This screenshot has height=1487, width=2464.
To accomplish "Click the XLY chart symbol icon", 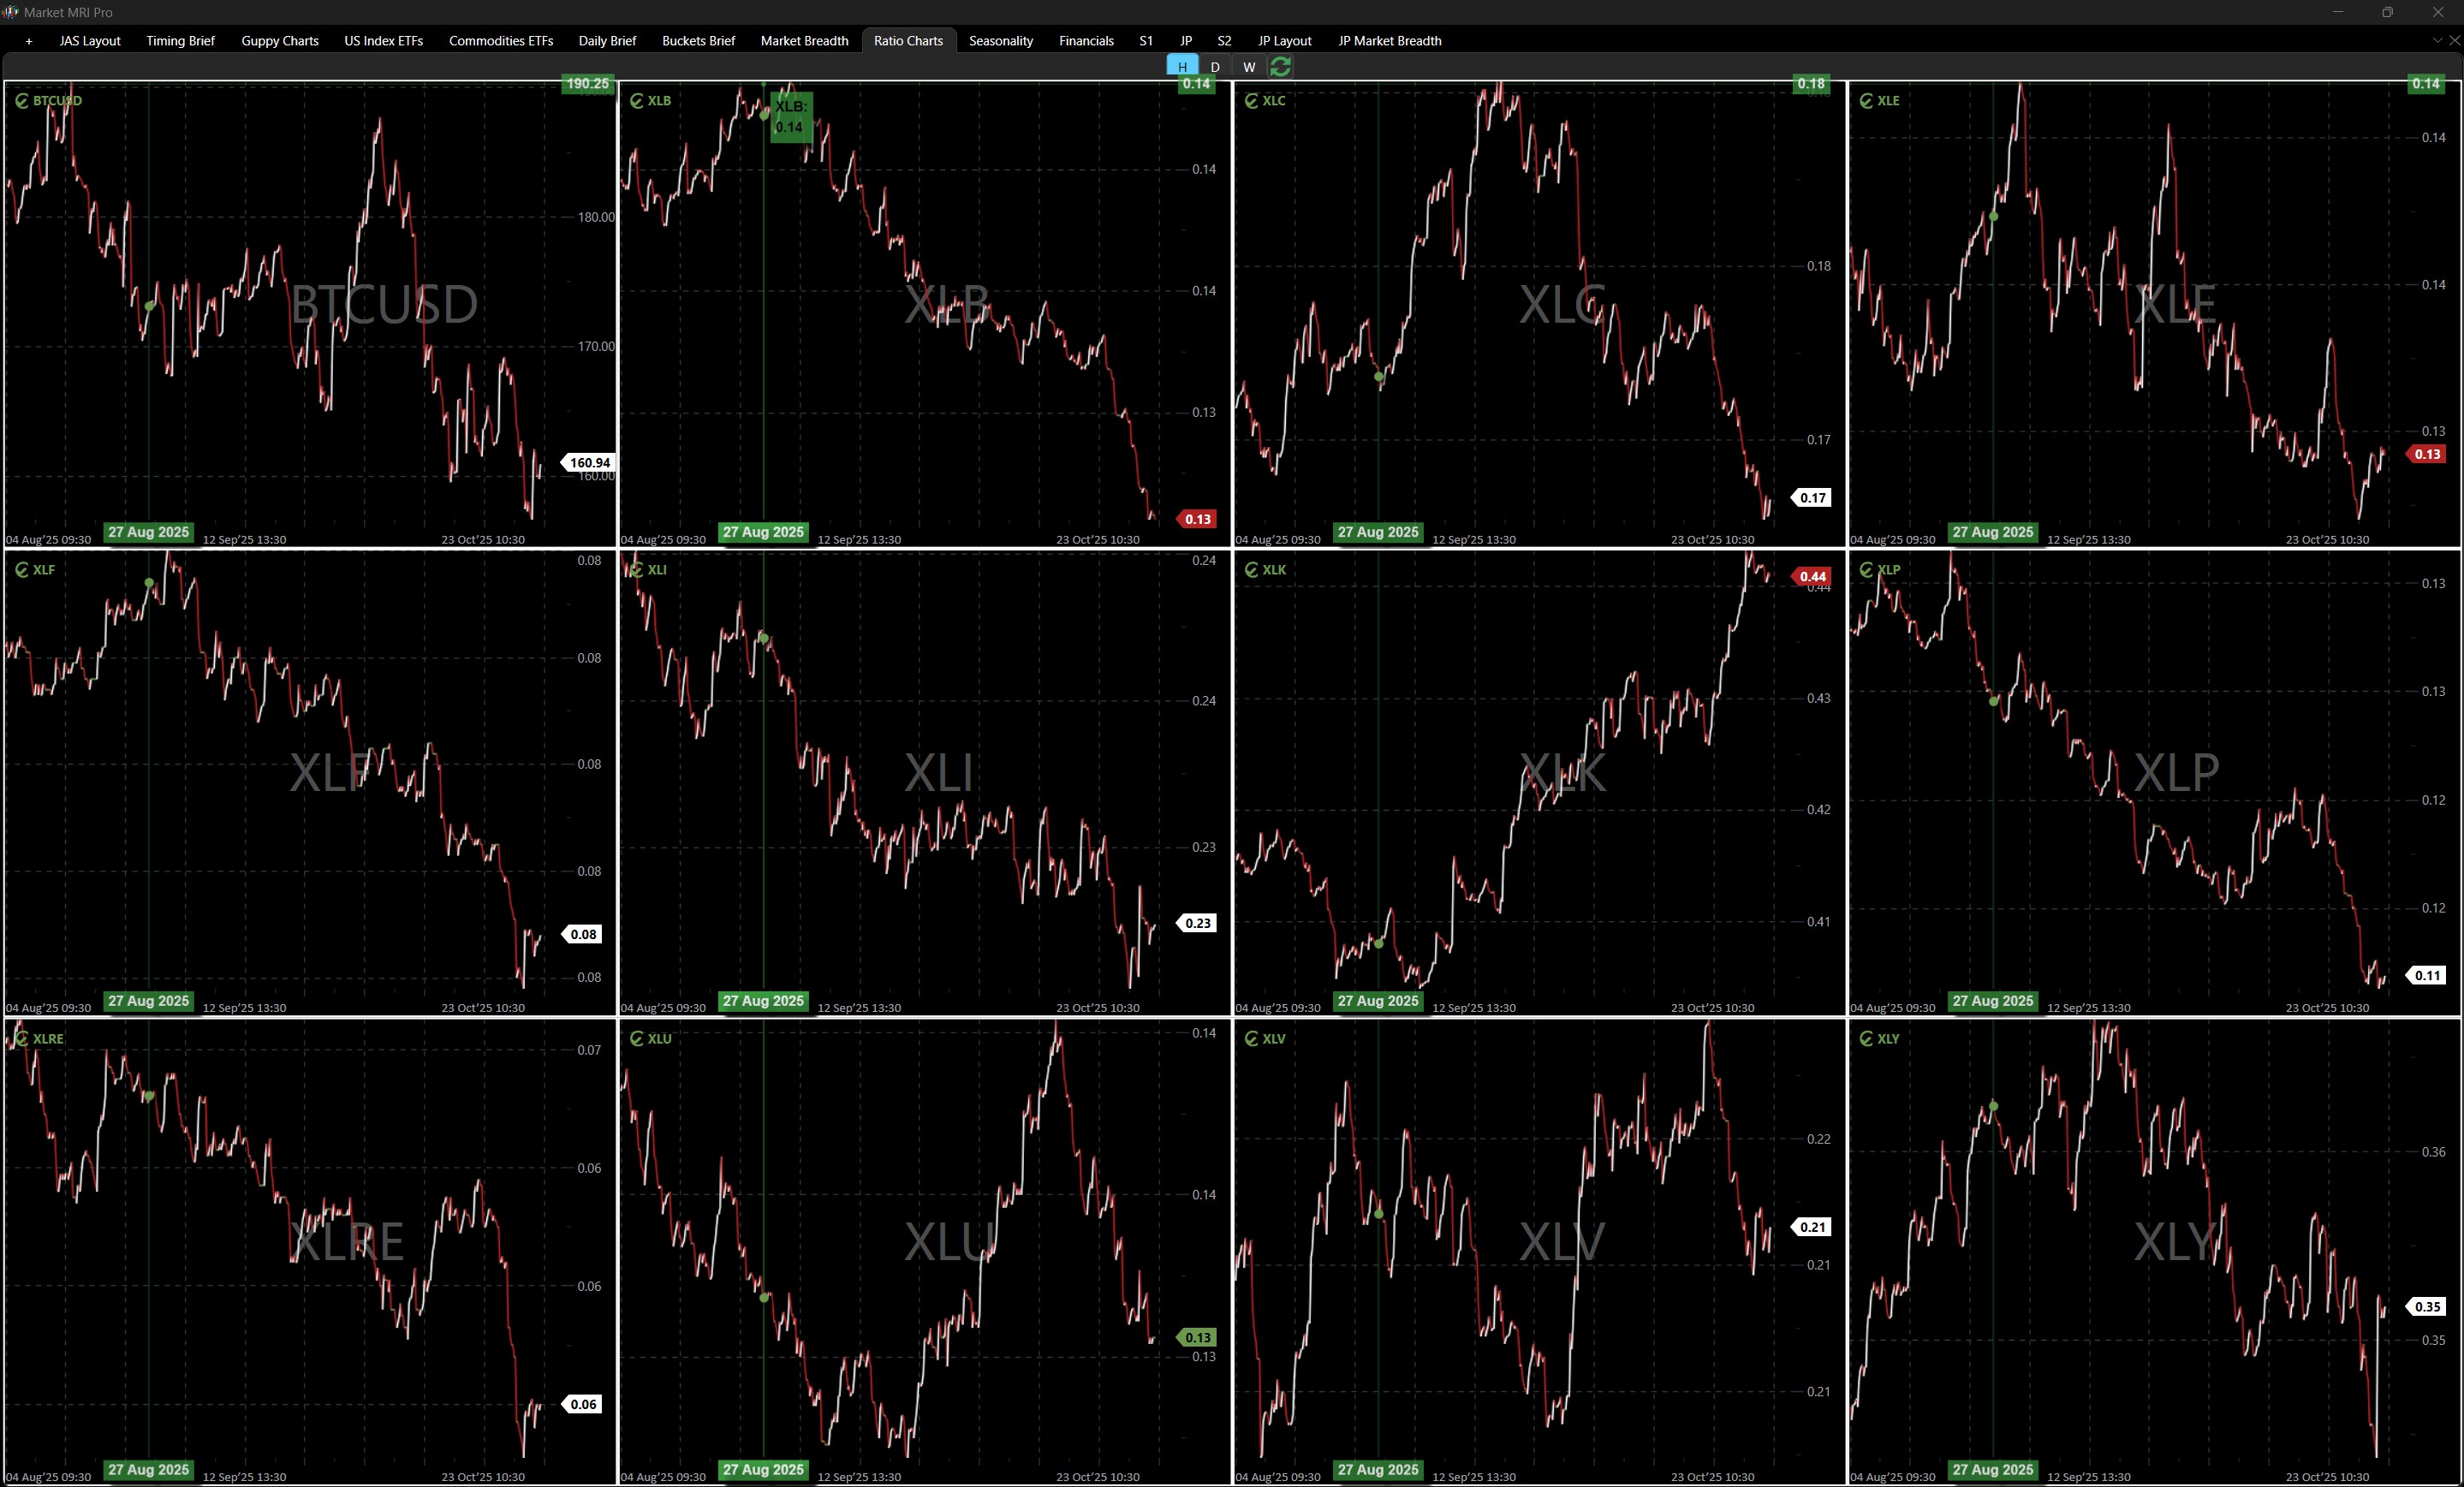I will pyautogui.click(x=1866, y=1039).
